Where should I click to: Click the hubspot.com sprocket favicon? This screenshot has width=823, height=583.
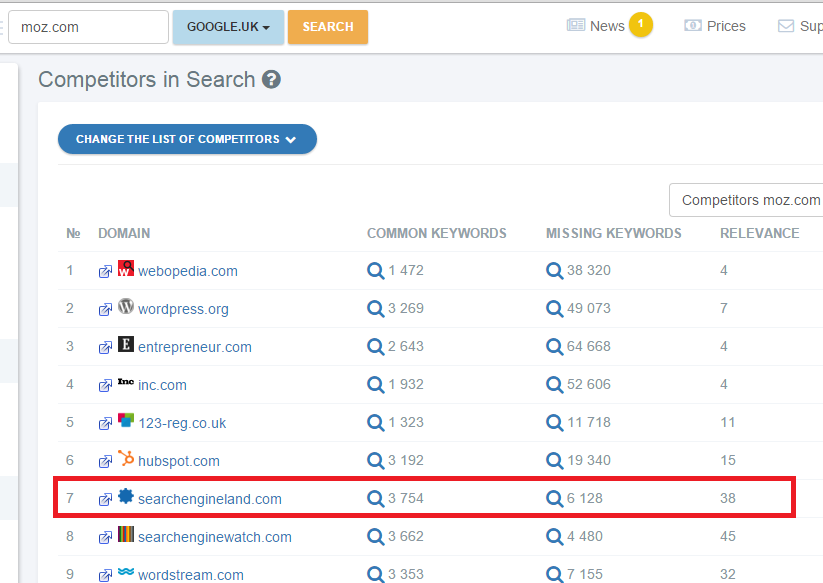click(126, 458)
